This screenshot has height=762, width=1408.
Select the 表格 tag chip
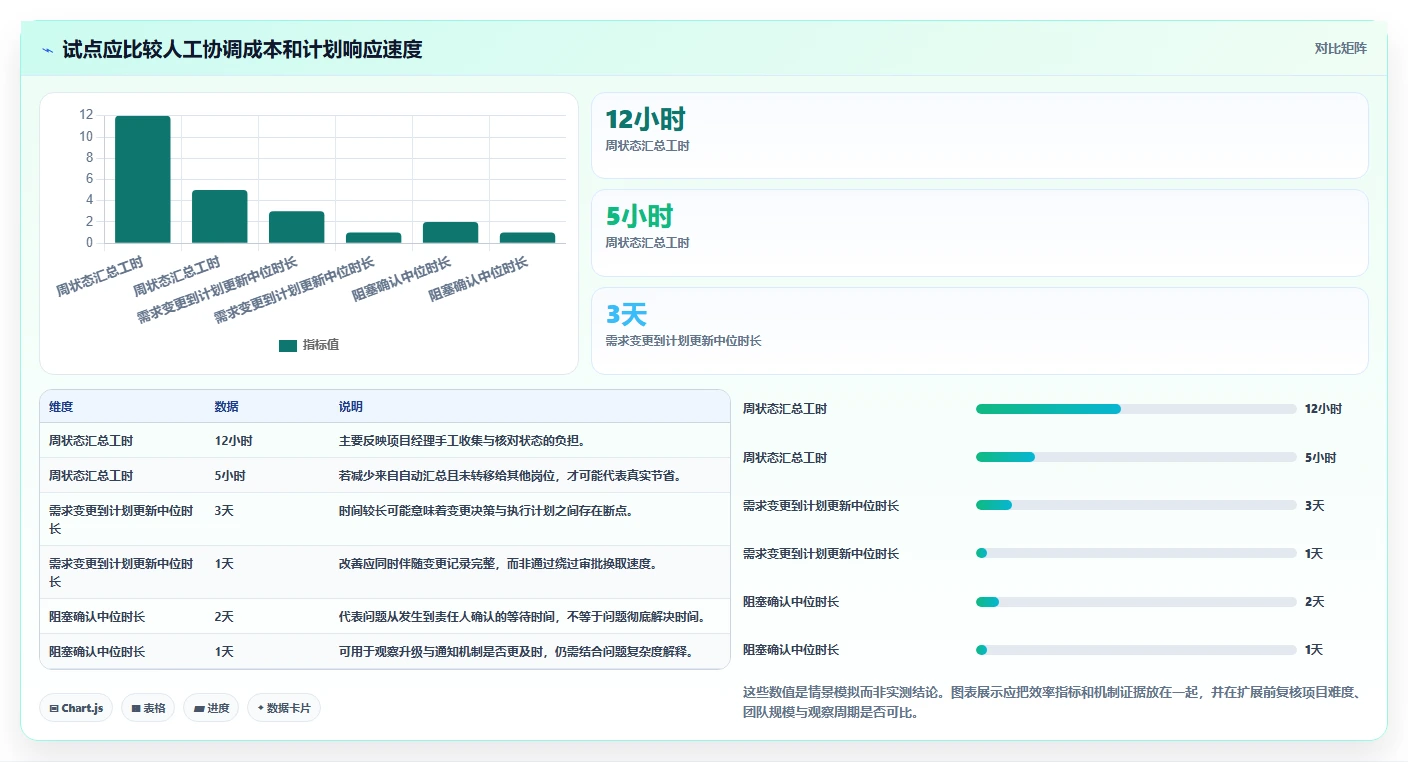click(148, 708)
